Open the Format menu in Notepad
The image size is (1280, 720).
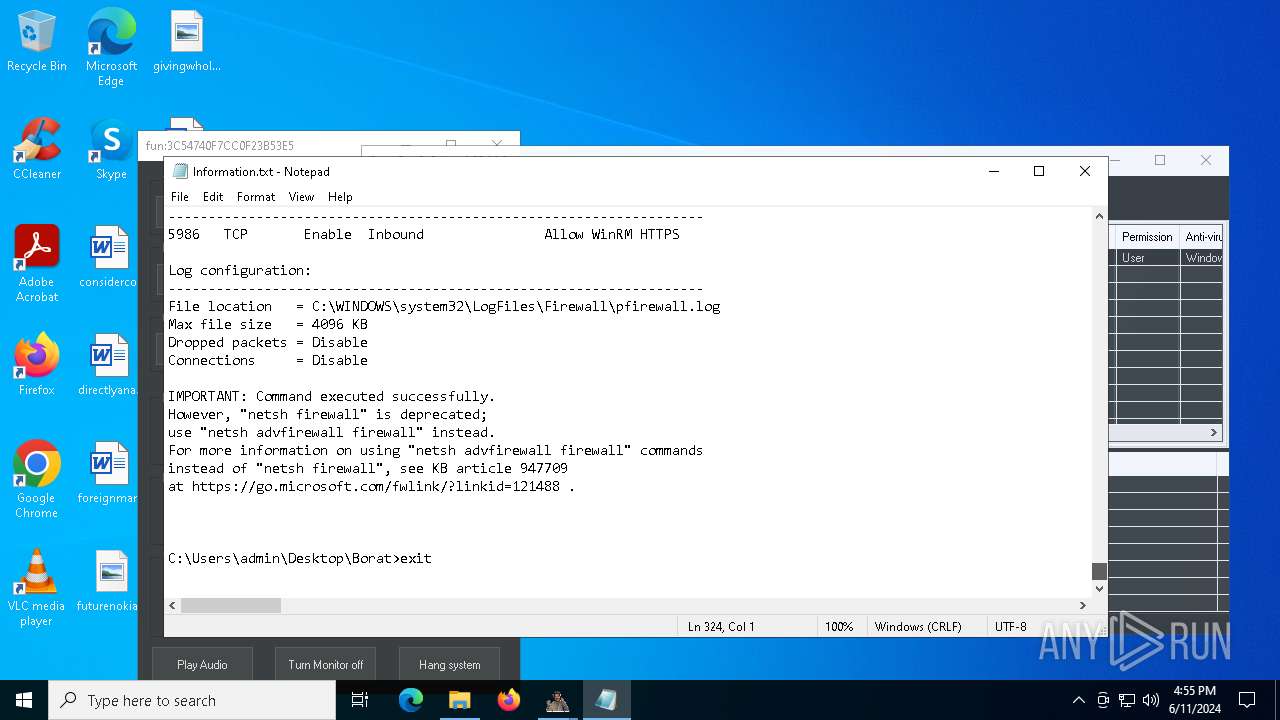click(256, 197)
